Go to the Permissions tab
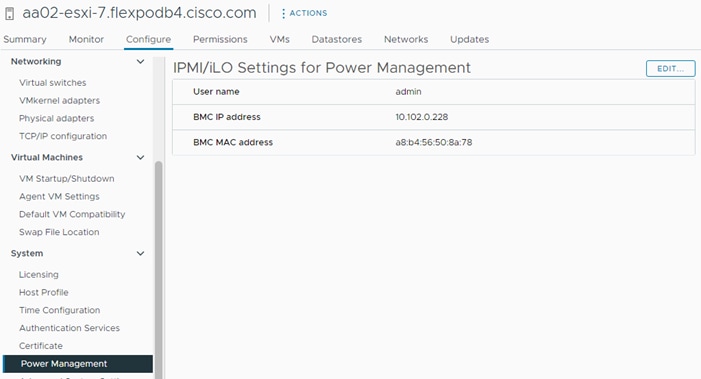701x379 pixels. (220, 39)
